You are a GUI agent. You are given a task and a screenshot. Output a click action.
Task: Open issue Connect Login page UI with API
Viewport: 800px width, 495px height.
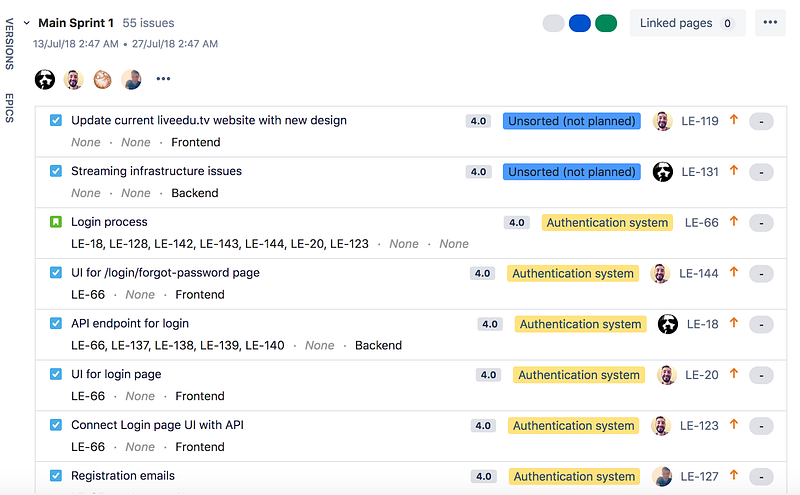157,425
